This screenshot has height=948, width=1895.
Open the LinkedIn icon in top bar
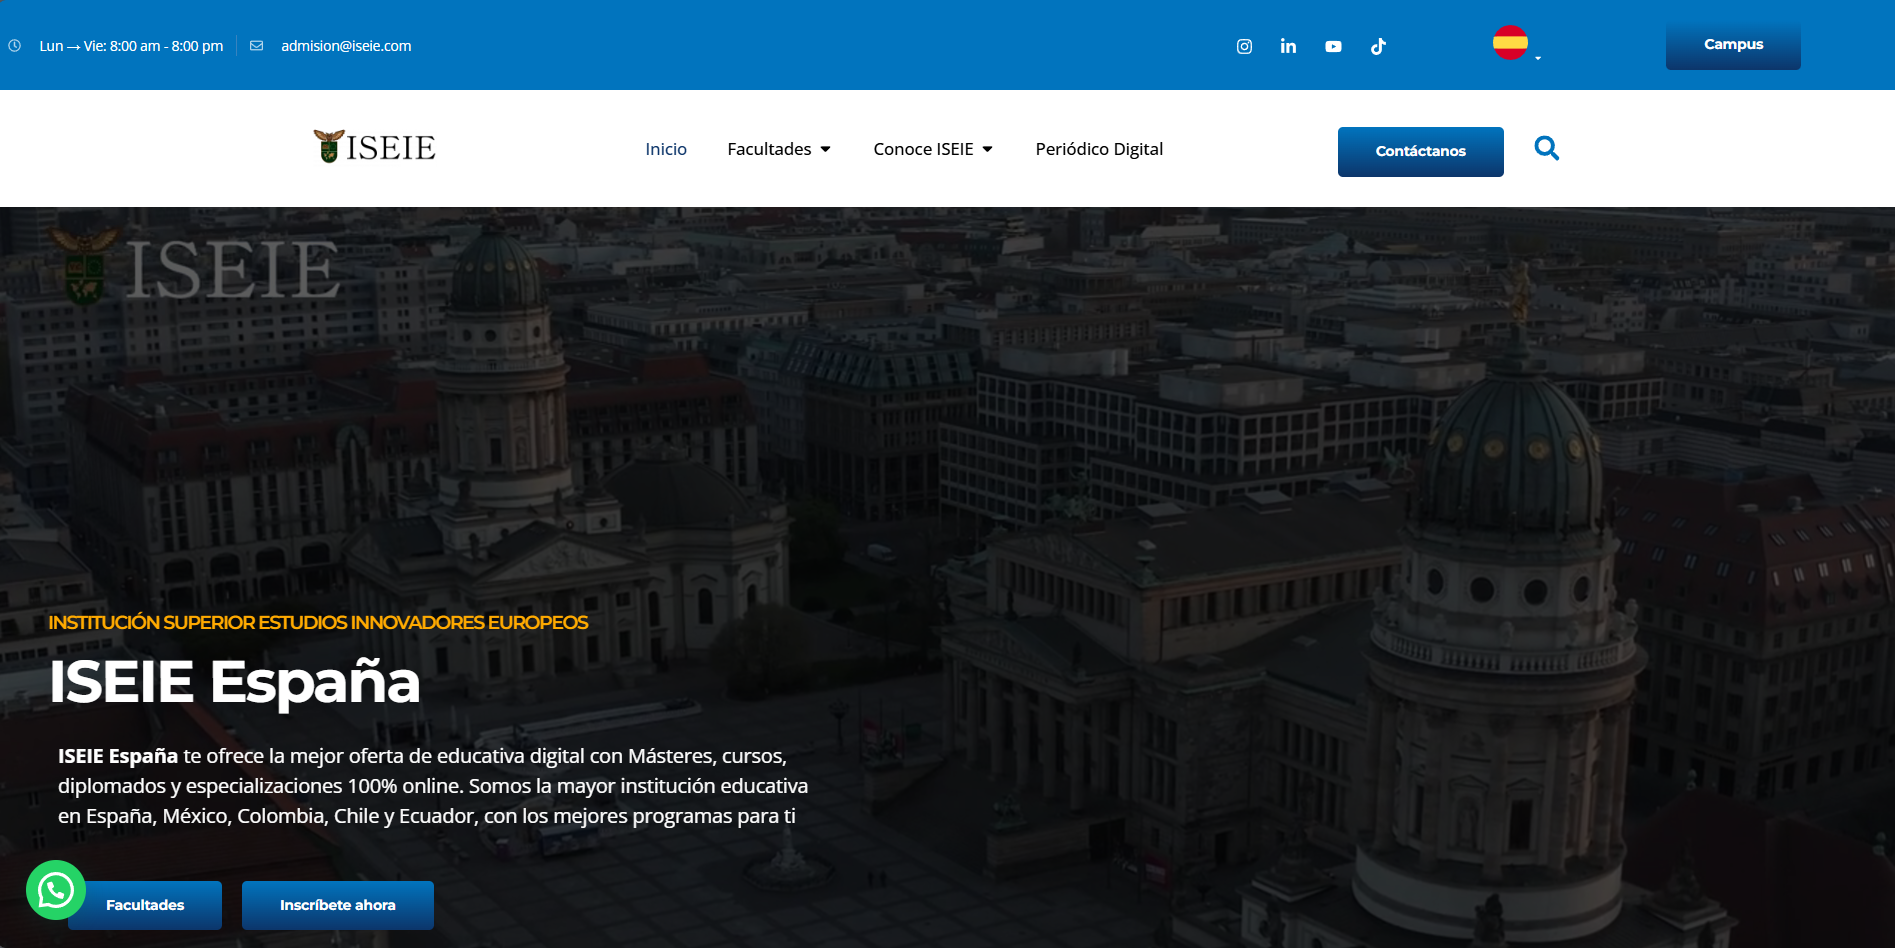tap(1288, 46)
